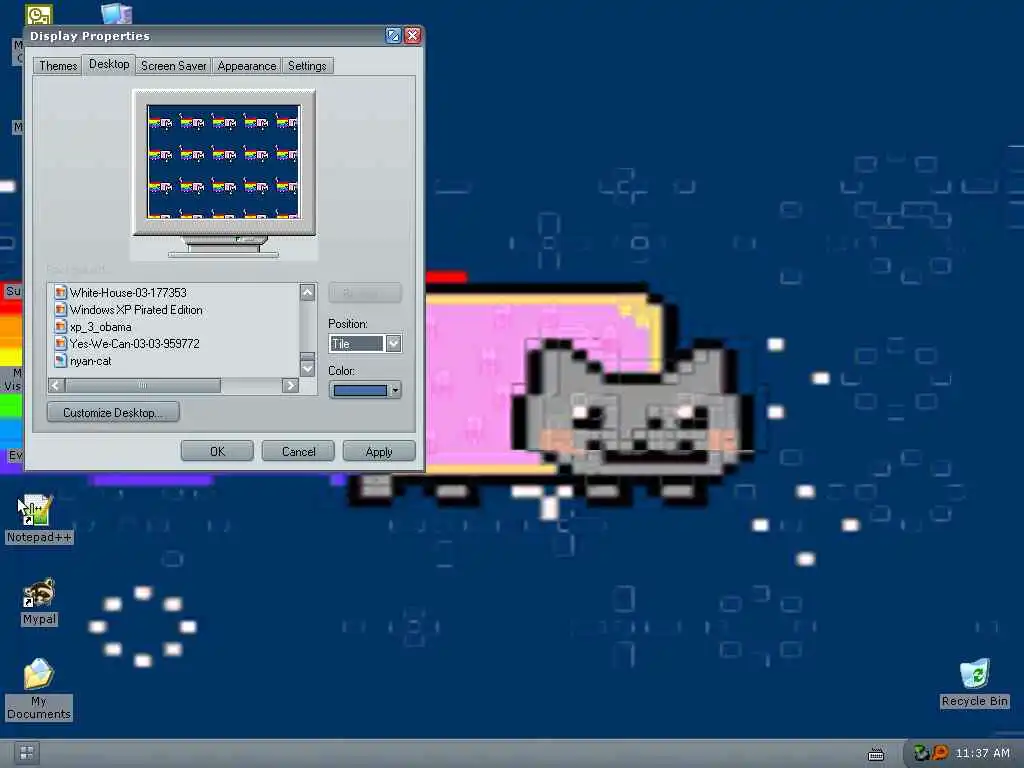Image resolution: width=1024 pixels, height=768 pixels.
Task: Click the xp_3_obama file icon
Action: (x=61, y=326)
